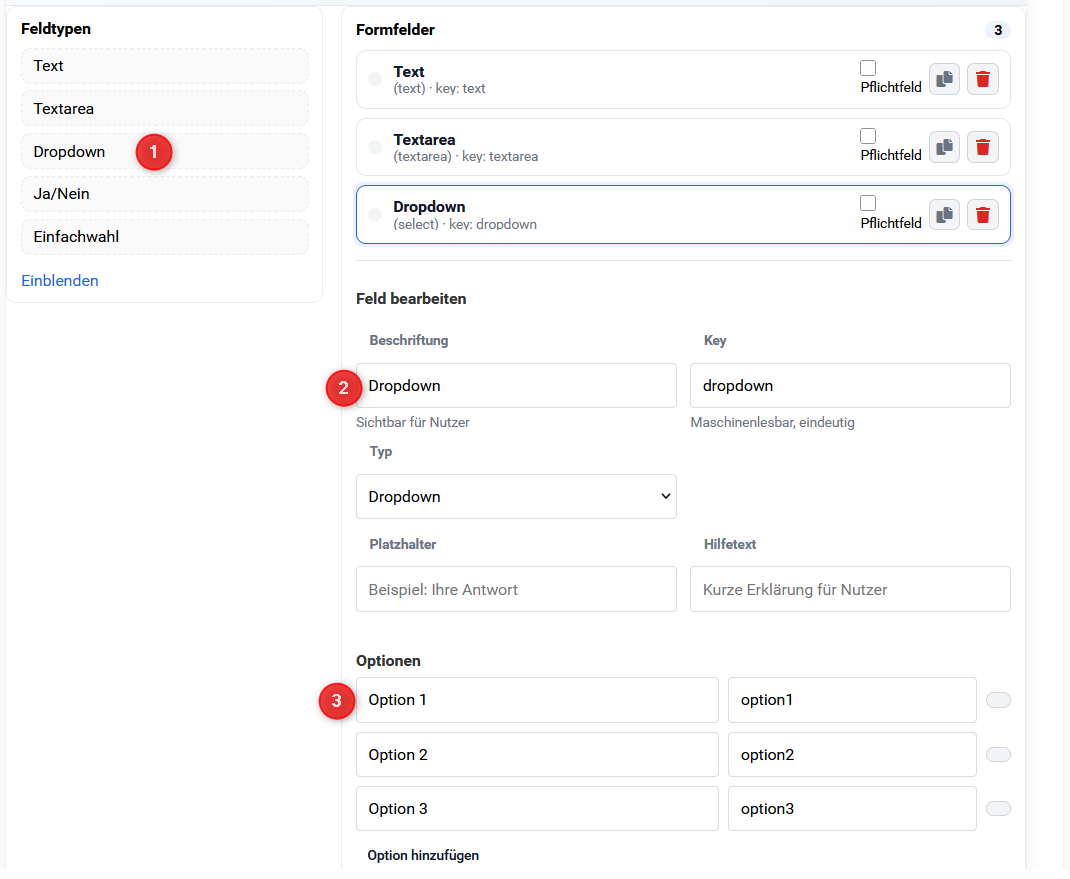Click the Einblenden link

pyautogui.click(x=60, y=281)
